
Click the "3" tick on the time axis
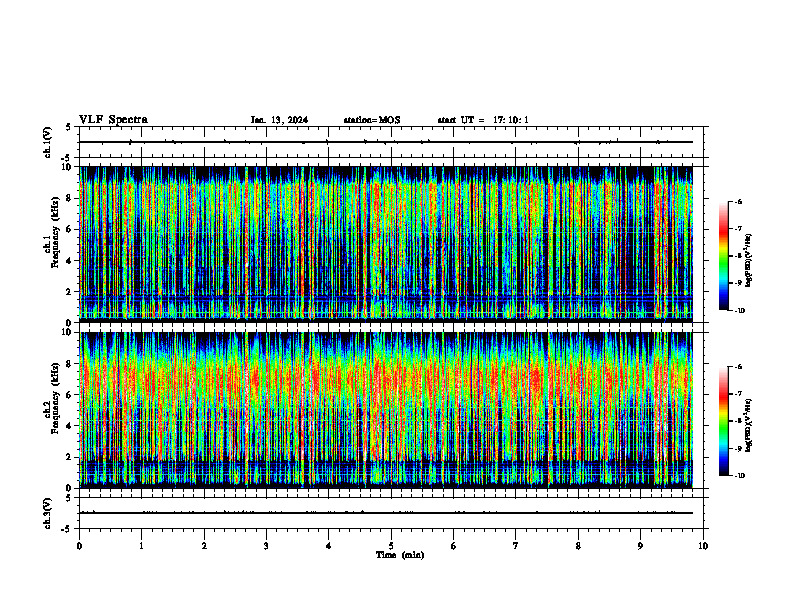point(266,546)
